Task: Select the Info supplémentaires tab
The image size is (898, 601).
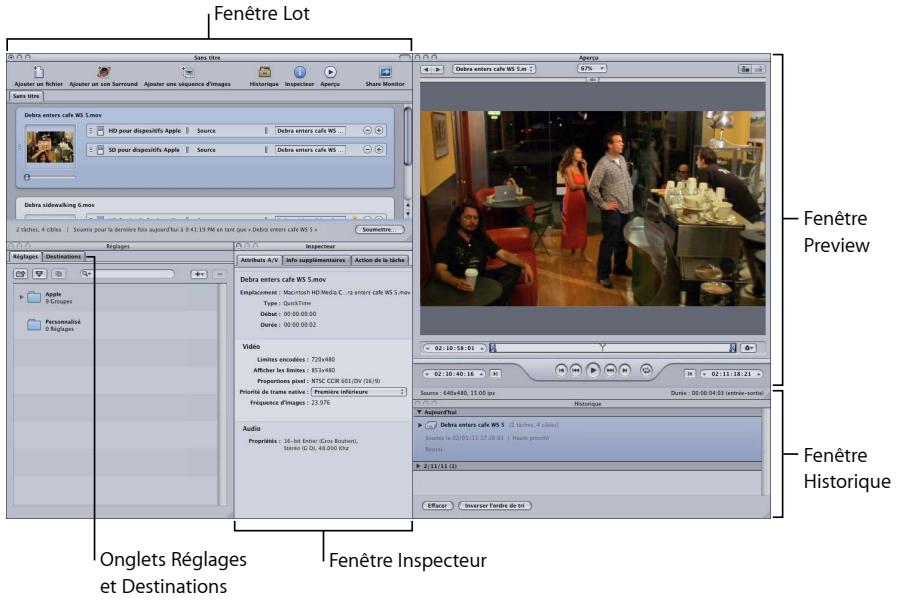Action: 315,259
